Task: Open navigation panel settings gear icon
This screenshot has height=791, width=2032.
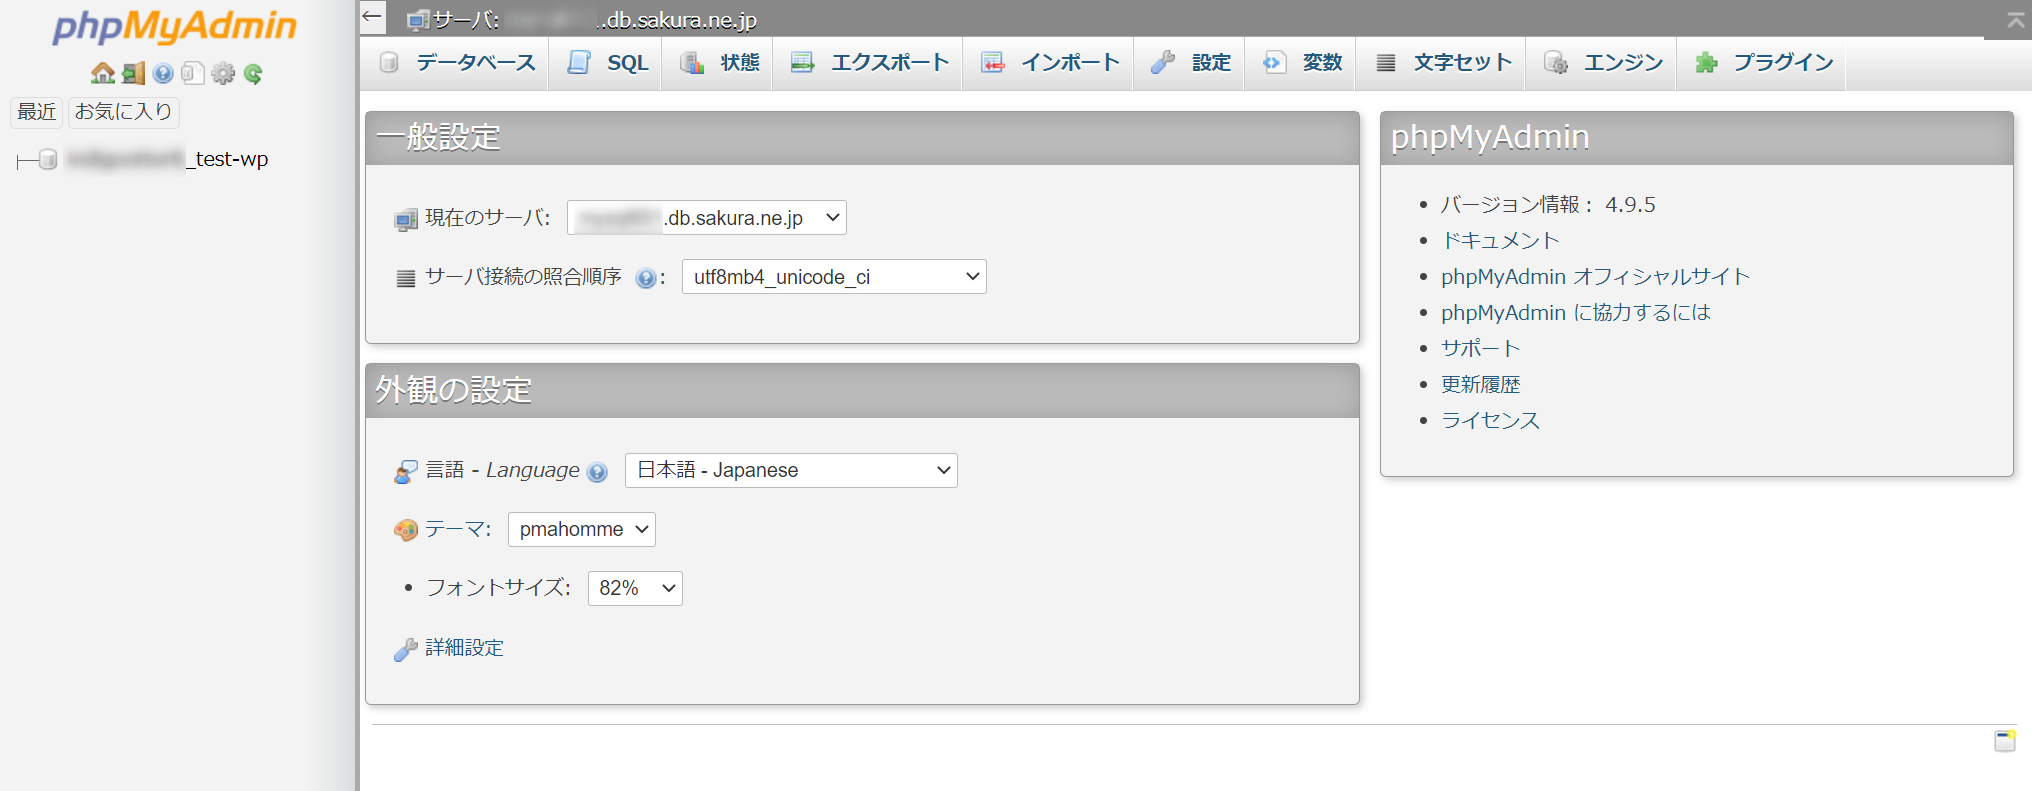Action: [x=223, y=73]
